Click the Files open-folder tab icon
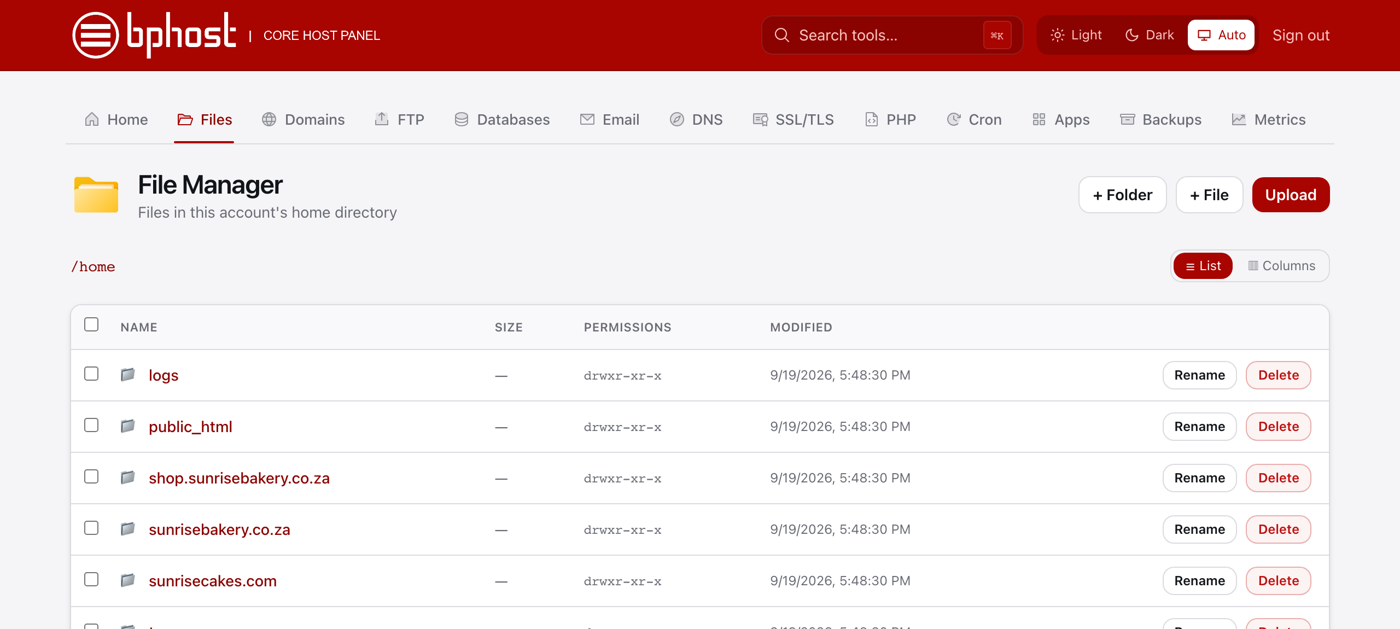The image size is (1400, 629). click(x=185, y=119)
